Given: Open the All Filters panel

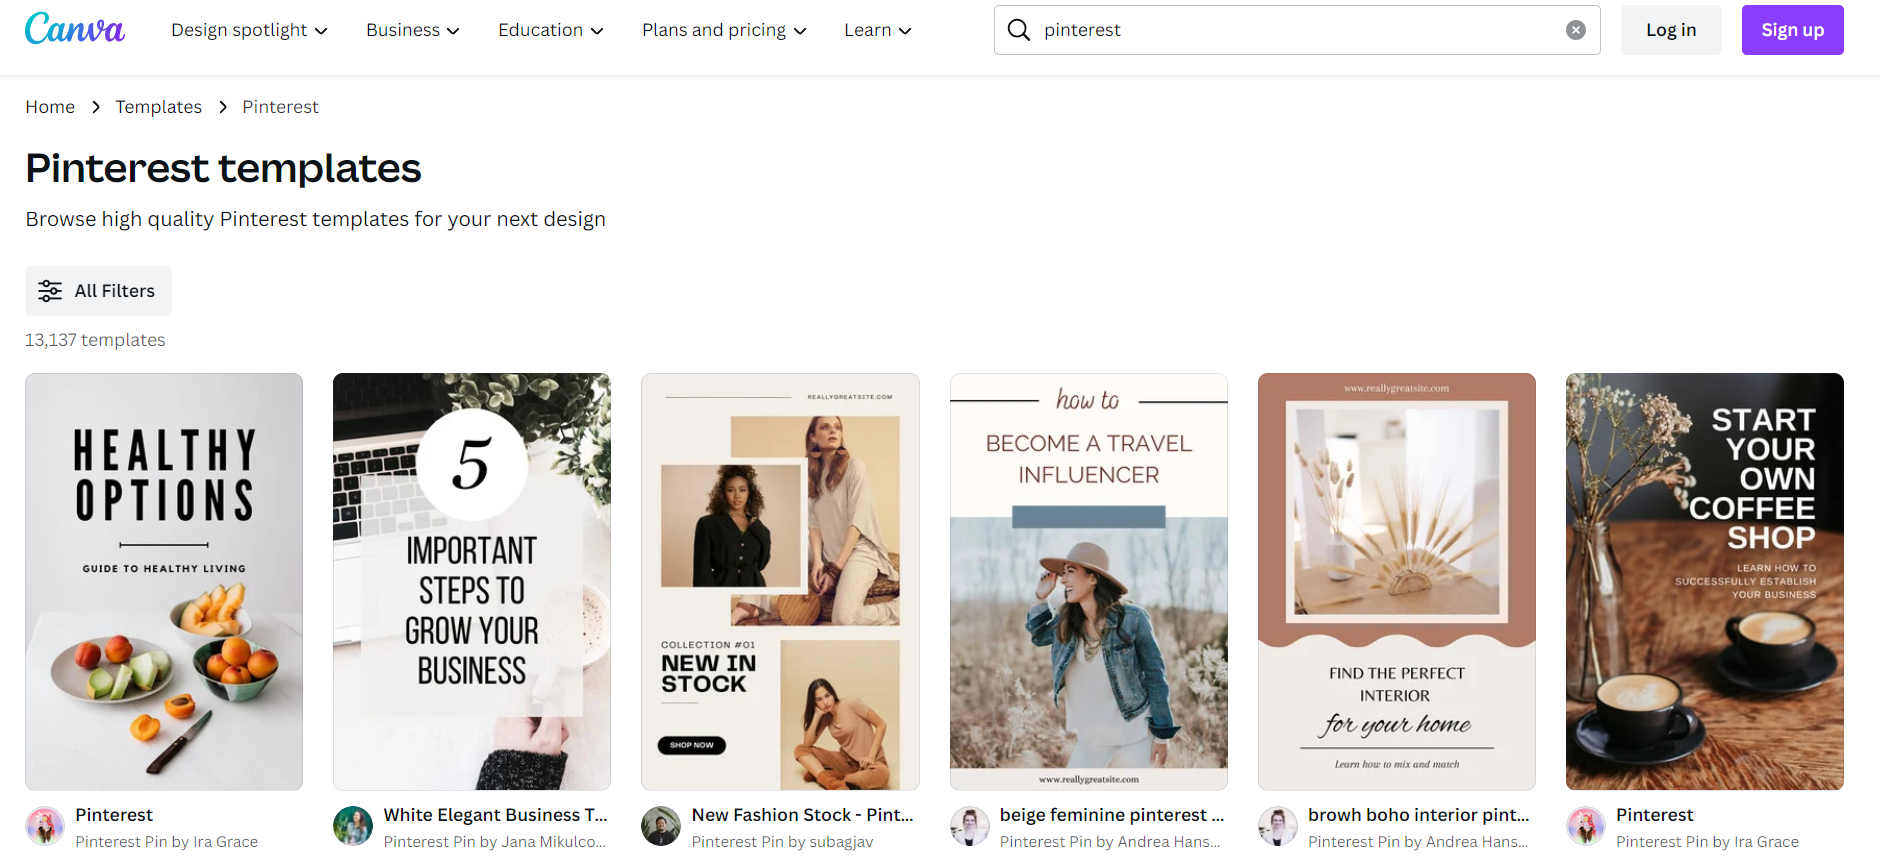Looking at the screenshot, I should coord(98,291).
